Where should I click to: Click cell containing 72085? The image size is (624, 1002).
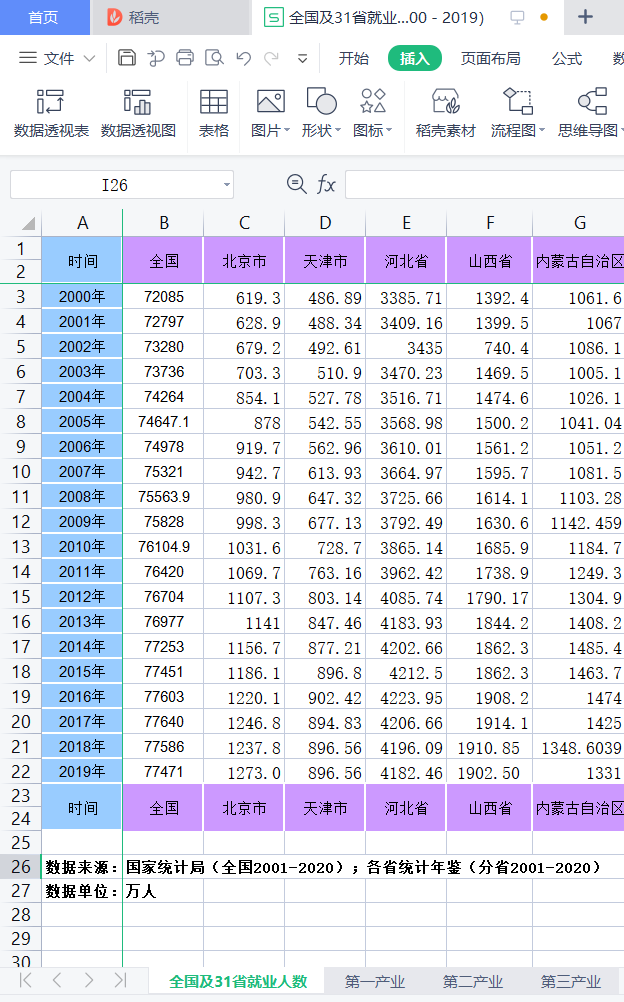pos(164,297)
